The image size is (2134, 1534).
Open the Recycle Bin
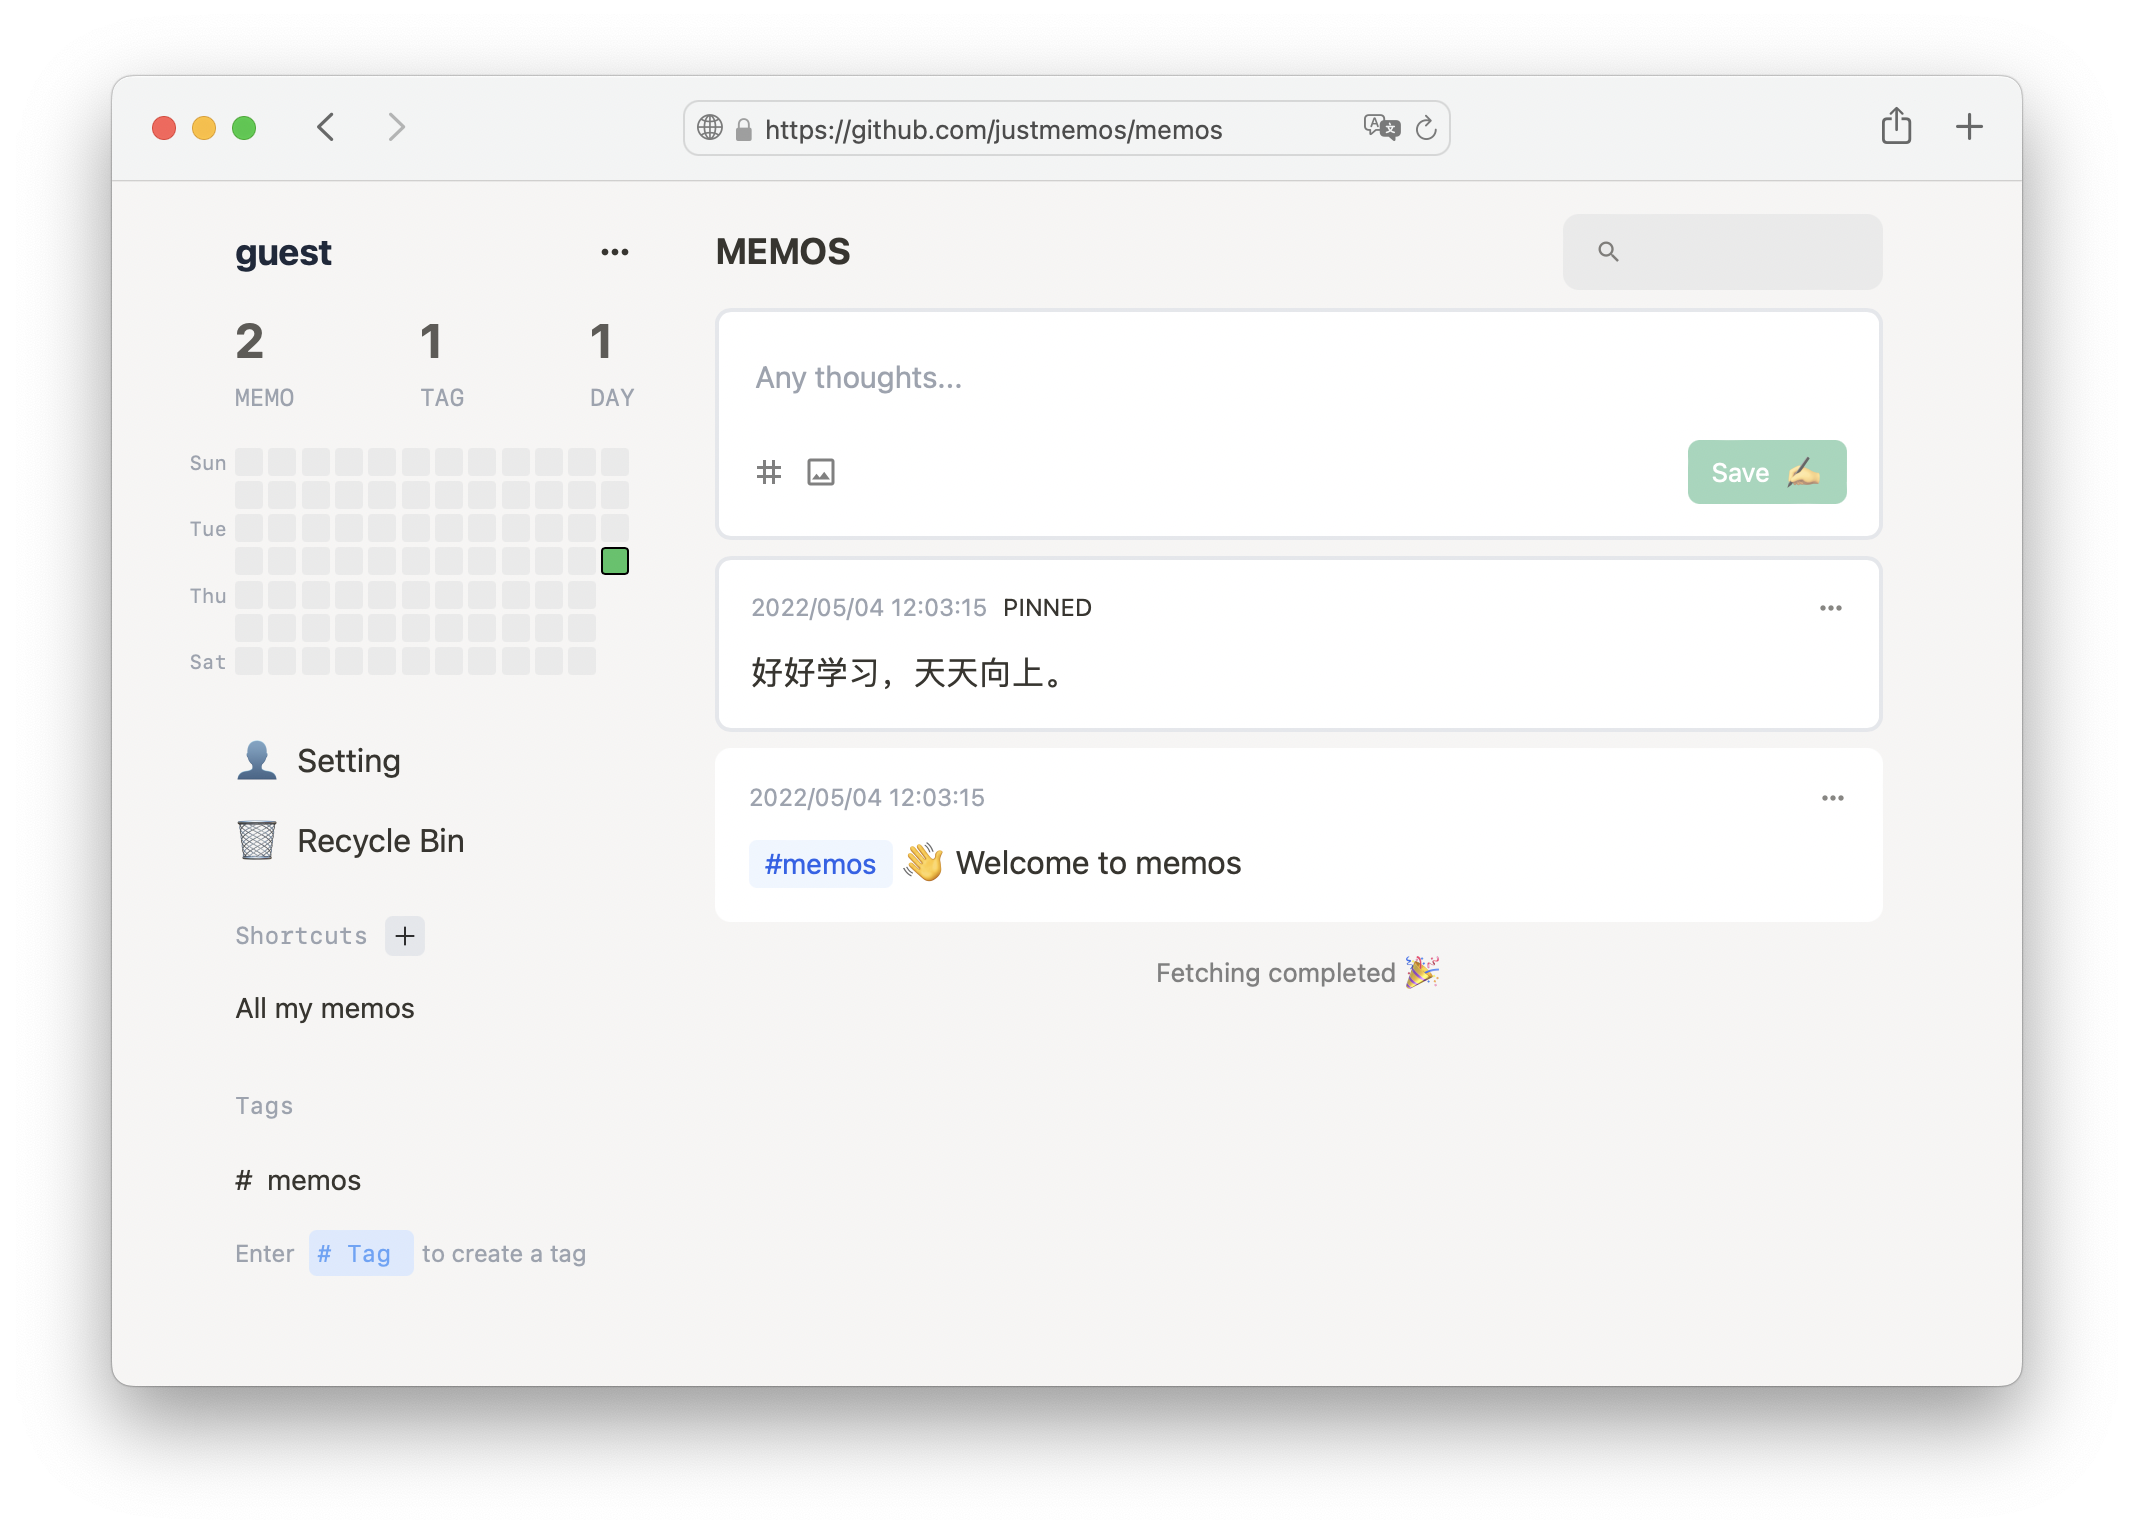point(379,840)
